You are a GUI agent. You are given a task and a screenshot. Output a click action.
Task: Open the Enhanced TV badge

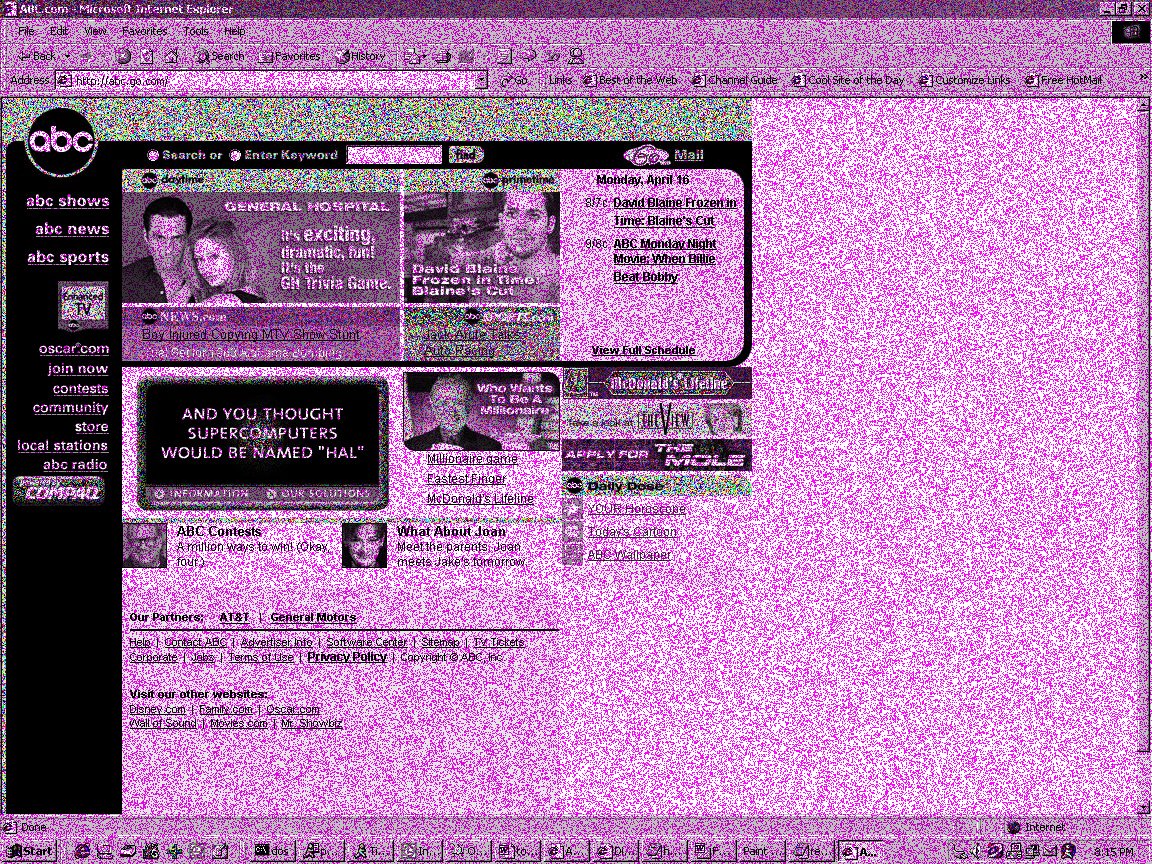(x=83, y=306)
